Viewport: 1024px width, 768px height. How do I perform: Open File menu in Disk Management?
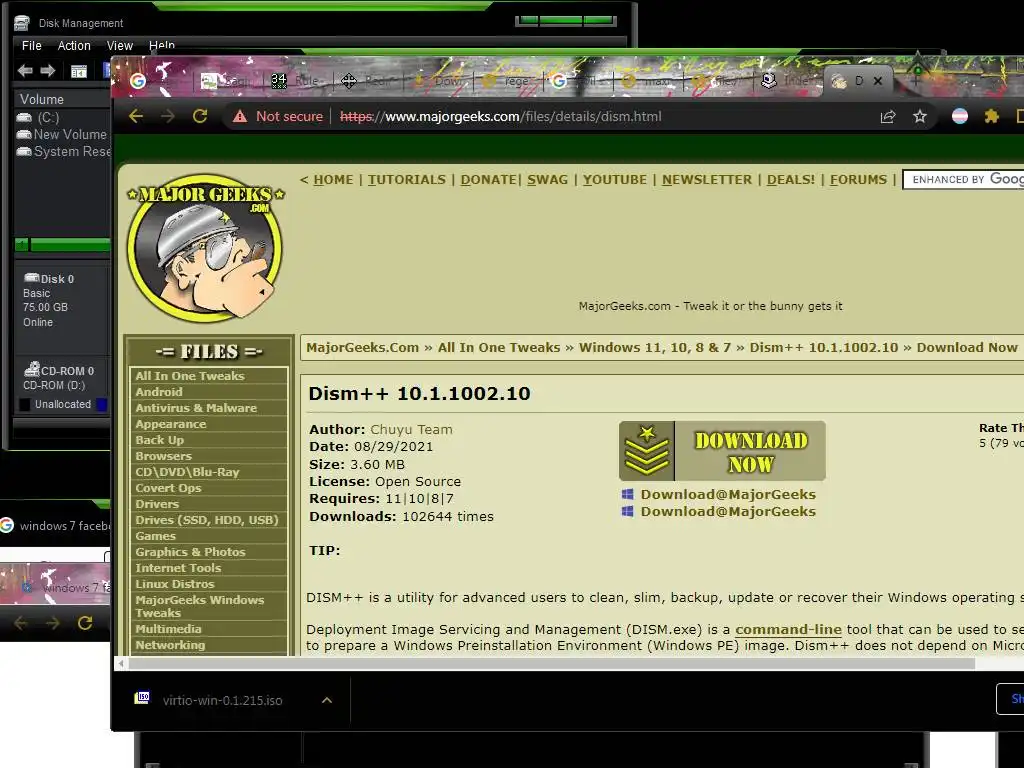31,46
